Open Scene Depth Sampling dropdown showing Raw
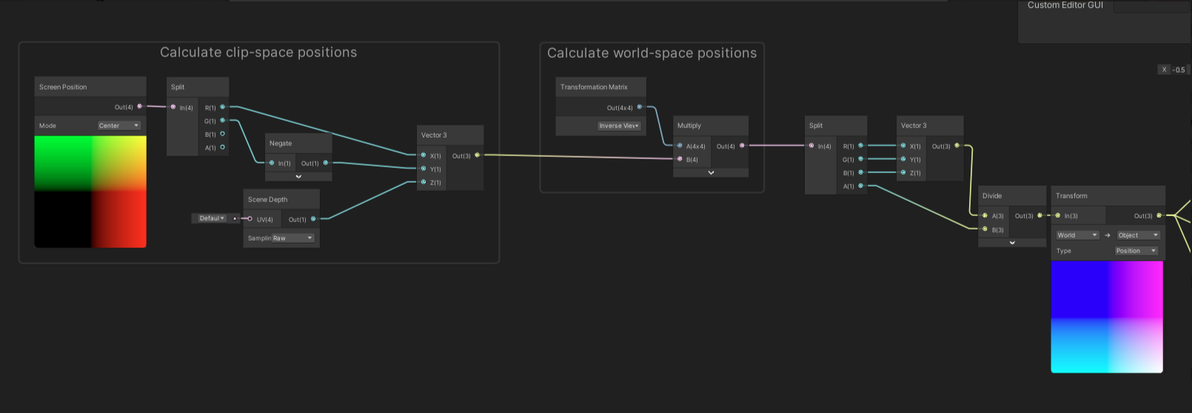The height and width of the screenshot is (413, 1192). click(x=293, y=238)
